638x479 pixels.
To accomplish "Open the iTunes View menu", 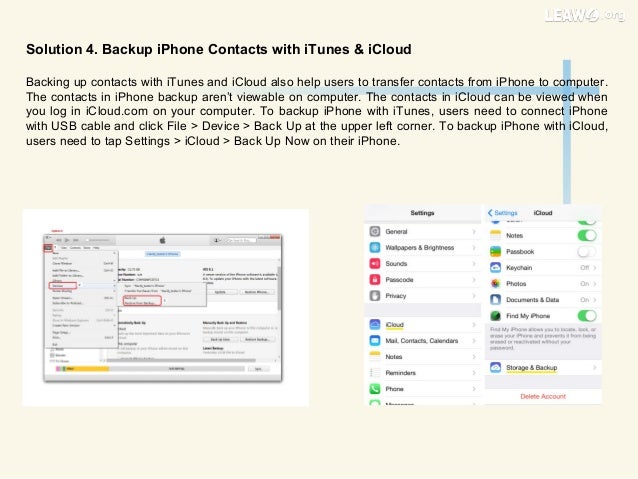I will [64, 247].
